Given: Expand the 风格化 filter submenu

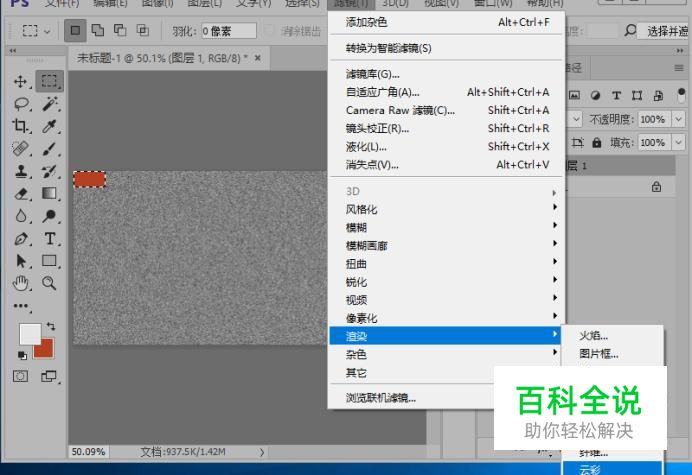Looking at the screenshot, I should pyautogui.click(x=445, y=209).
